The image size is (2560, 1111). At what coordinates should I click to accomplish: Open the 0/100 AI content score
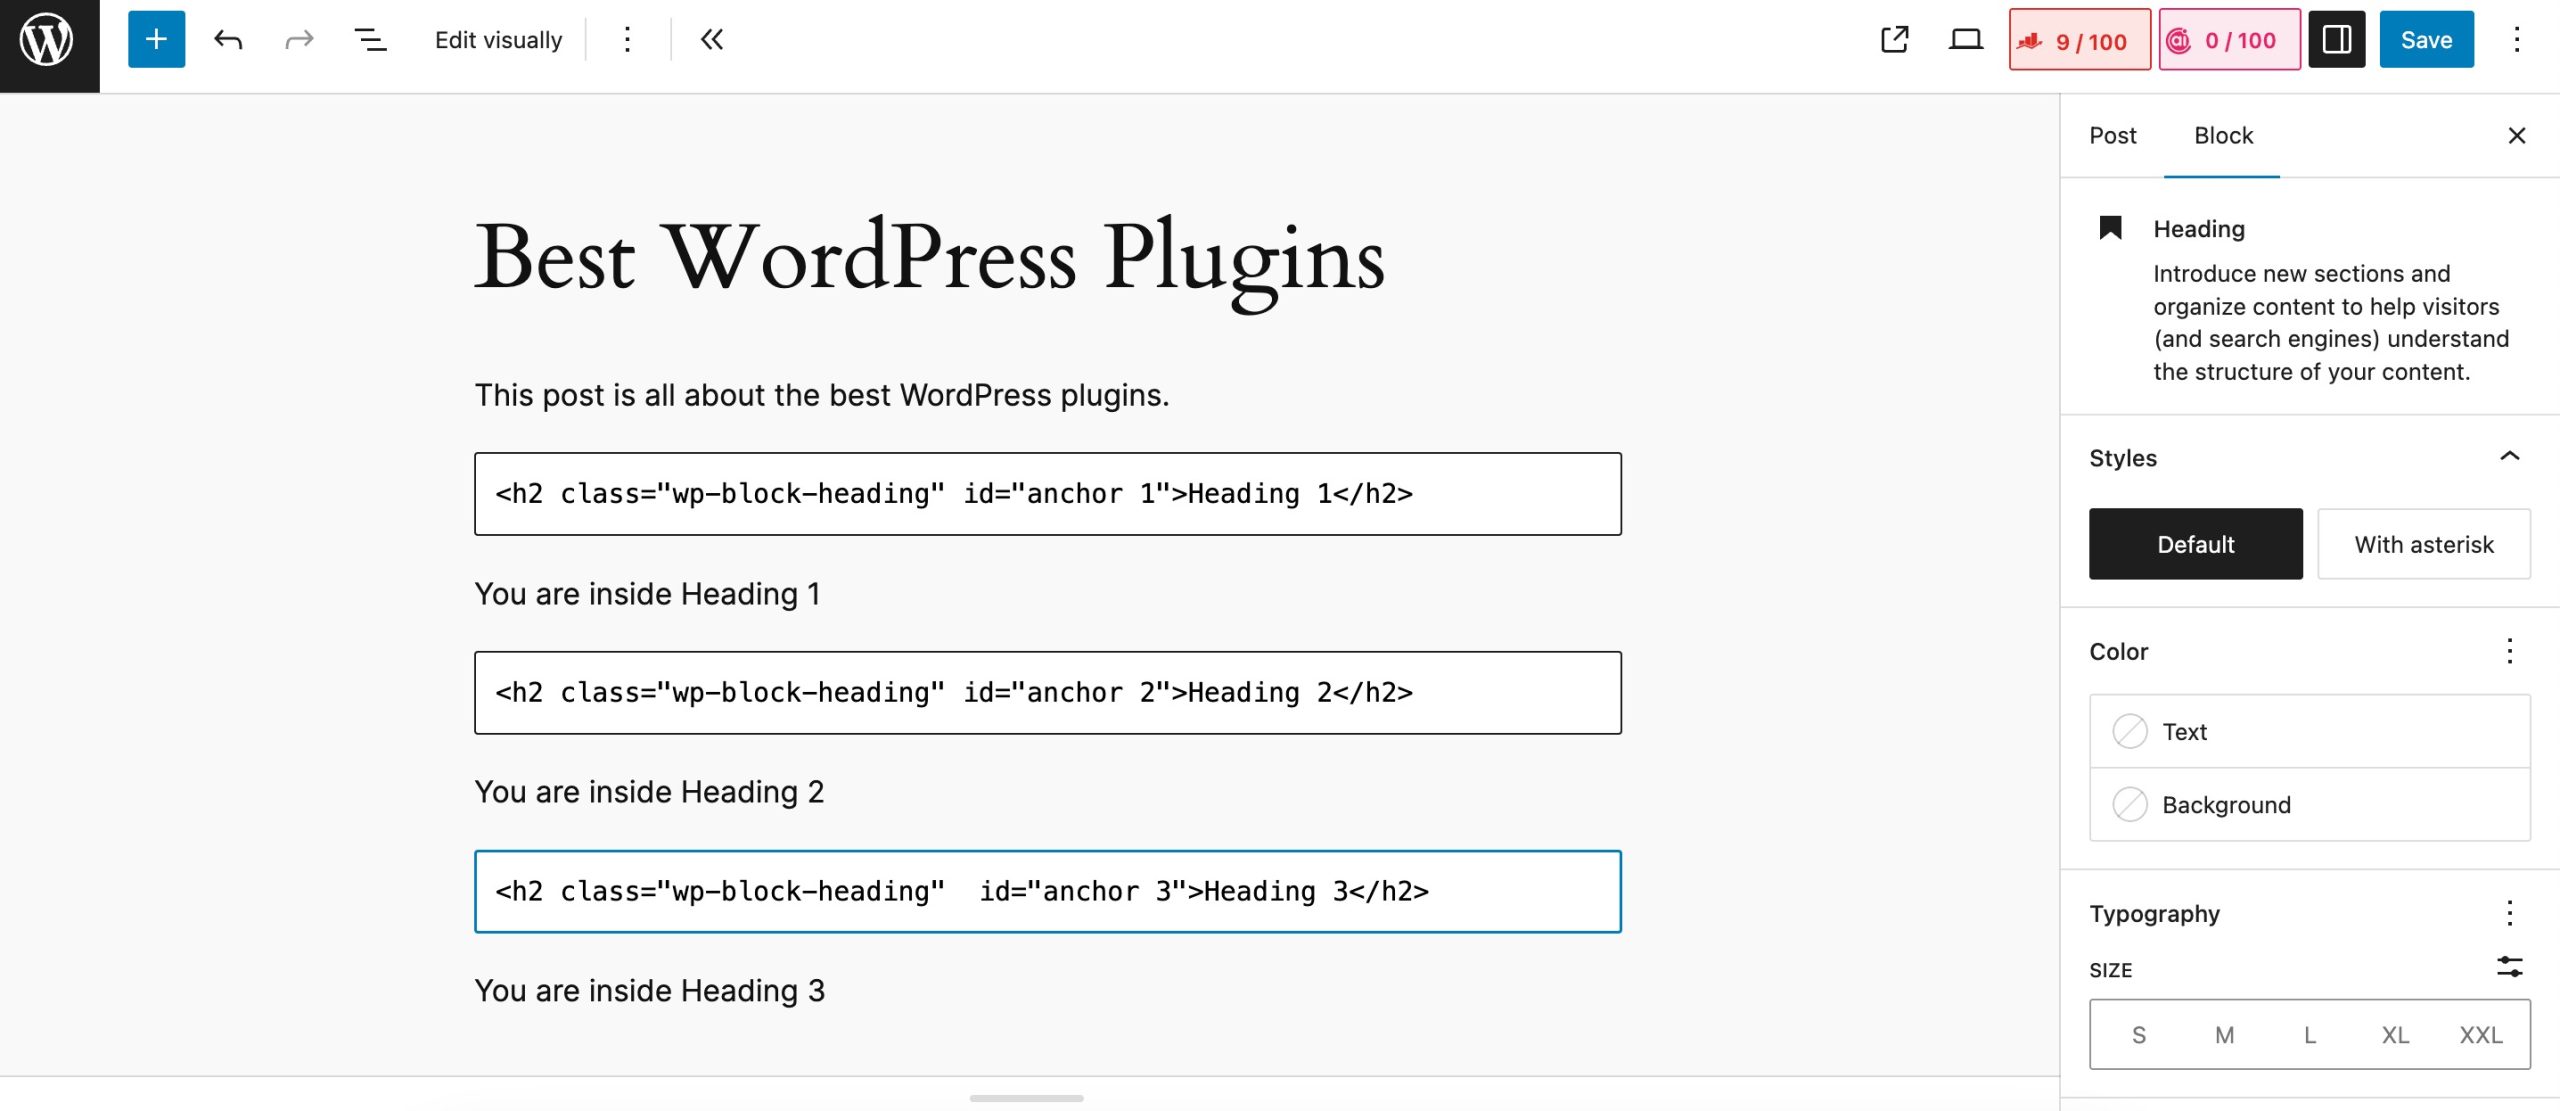(x=2229, y=40)
